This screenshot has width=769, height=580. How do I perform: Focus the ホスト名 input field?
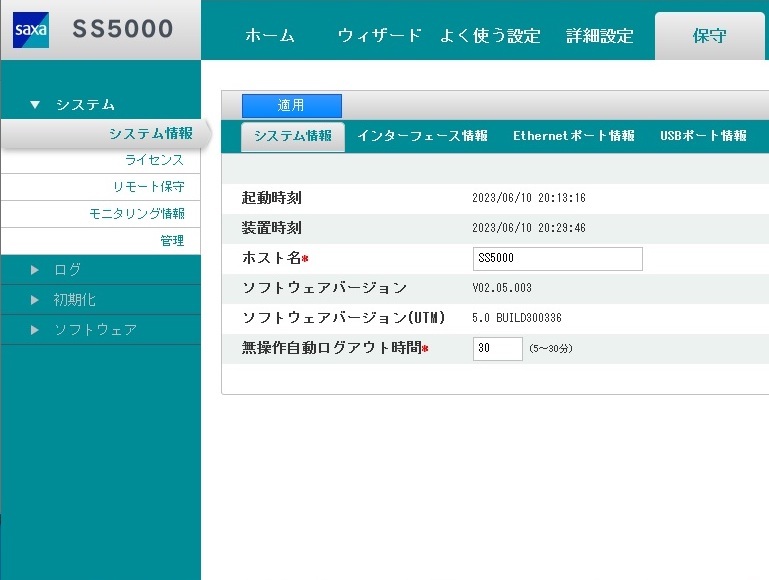tap(558, 258)
